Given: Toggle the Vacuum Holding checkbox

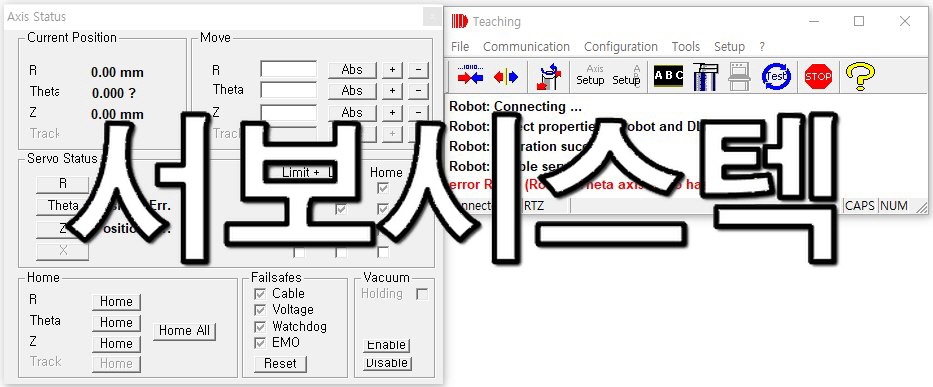Looking at the screenshot, I should tap(422, 294).
